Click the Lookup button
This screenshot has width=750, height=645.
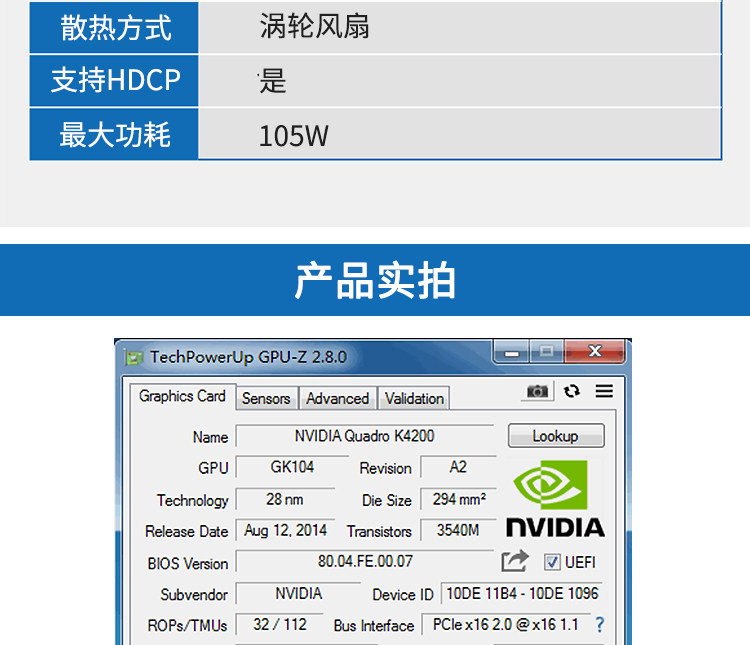click(x=556, y=436)
